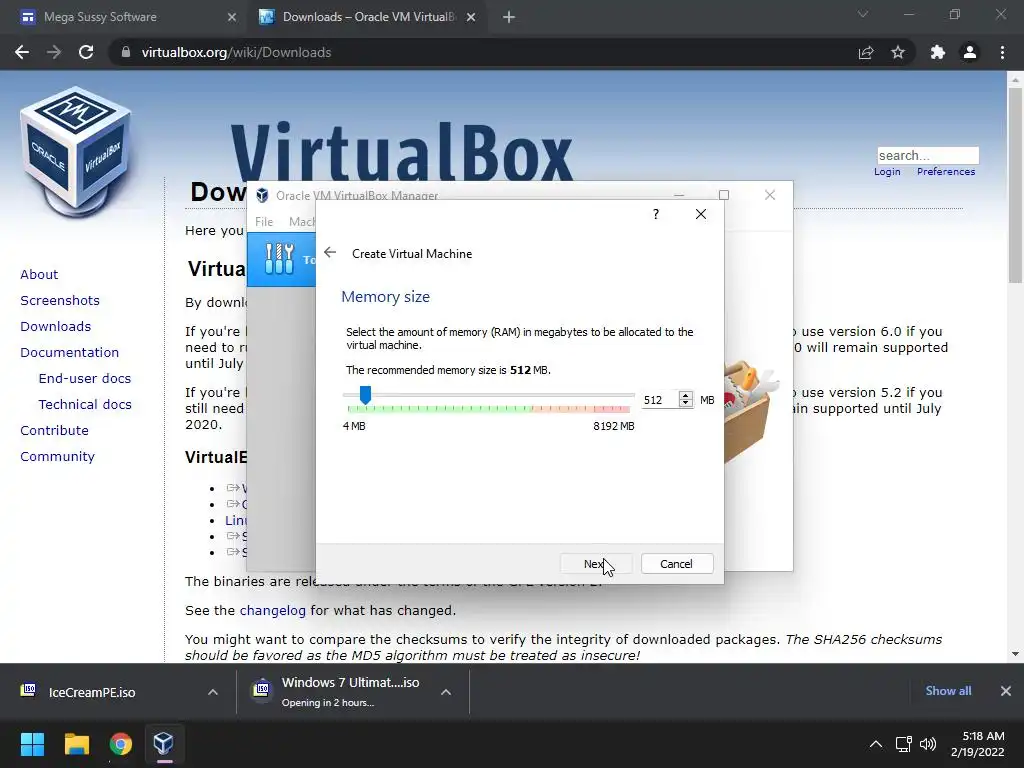Show hidden system tray icons
This screenshot has height=768, width=1024.
[876, 744]
